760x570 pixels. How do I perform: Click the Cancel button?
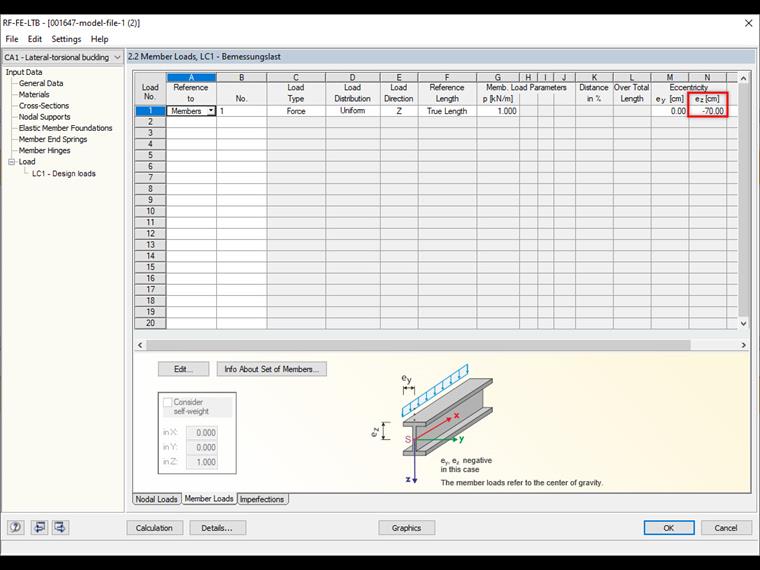(x=726, y=528)
